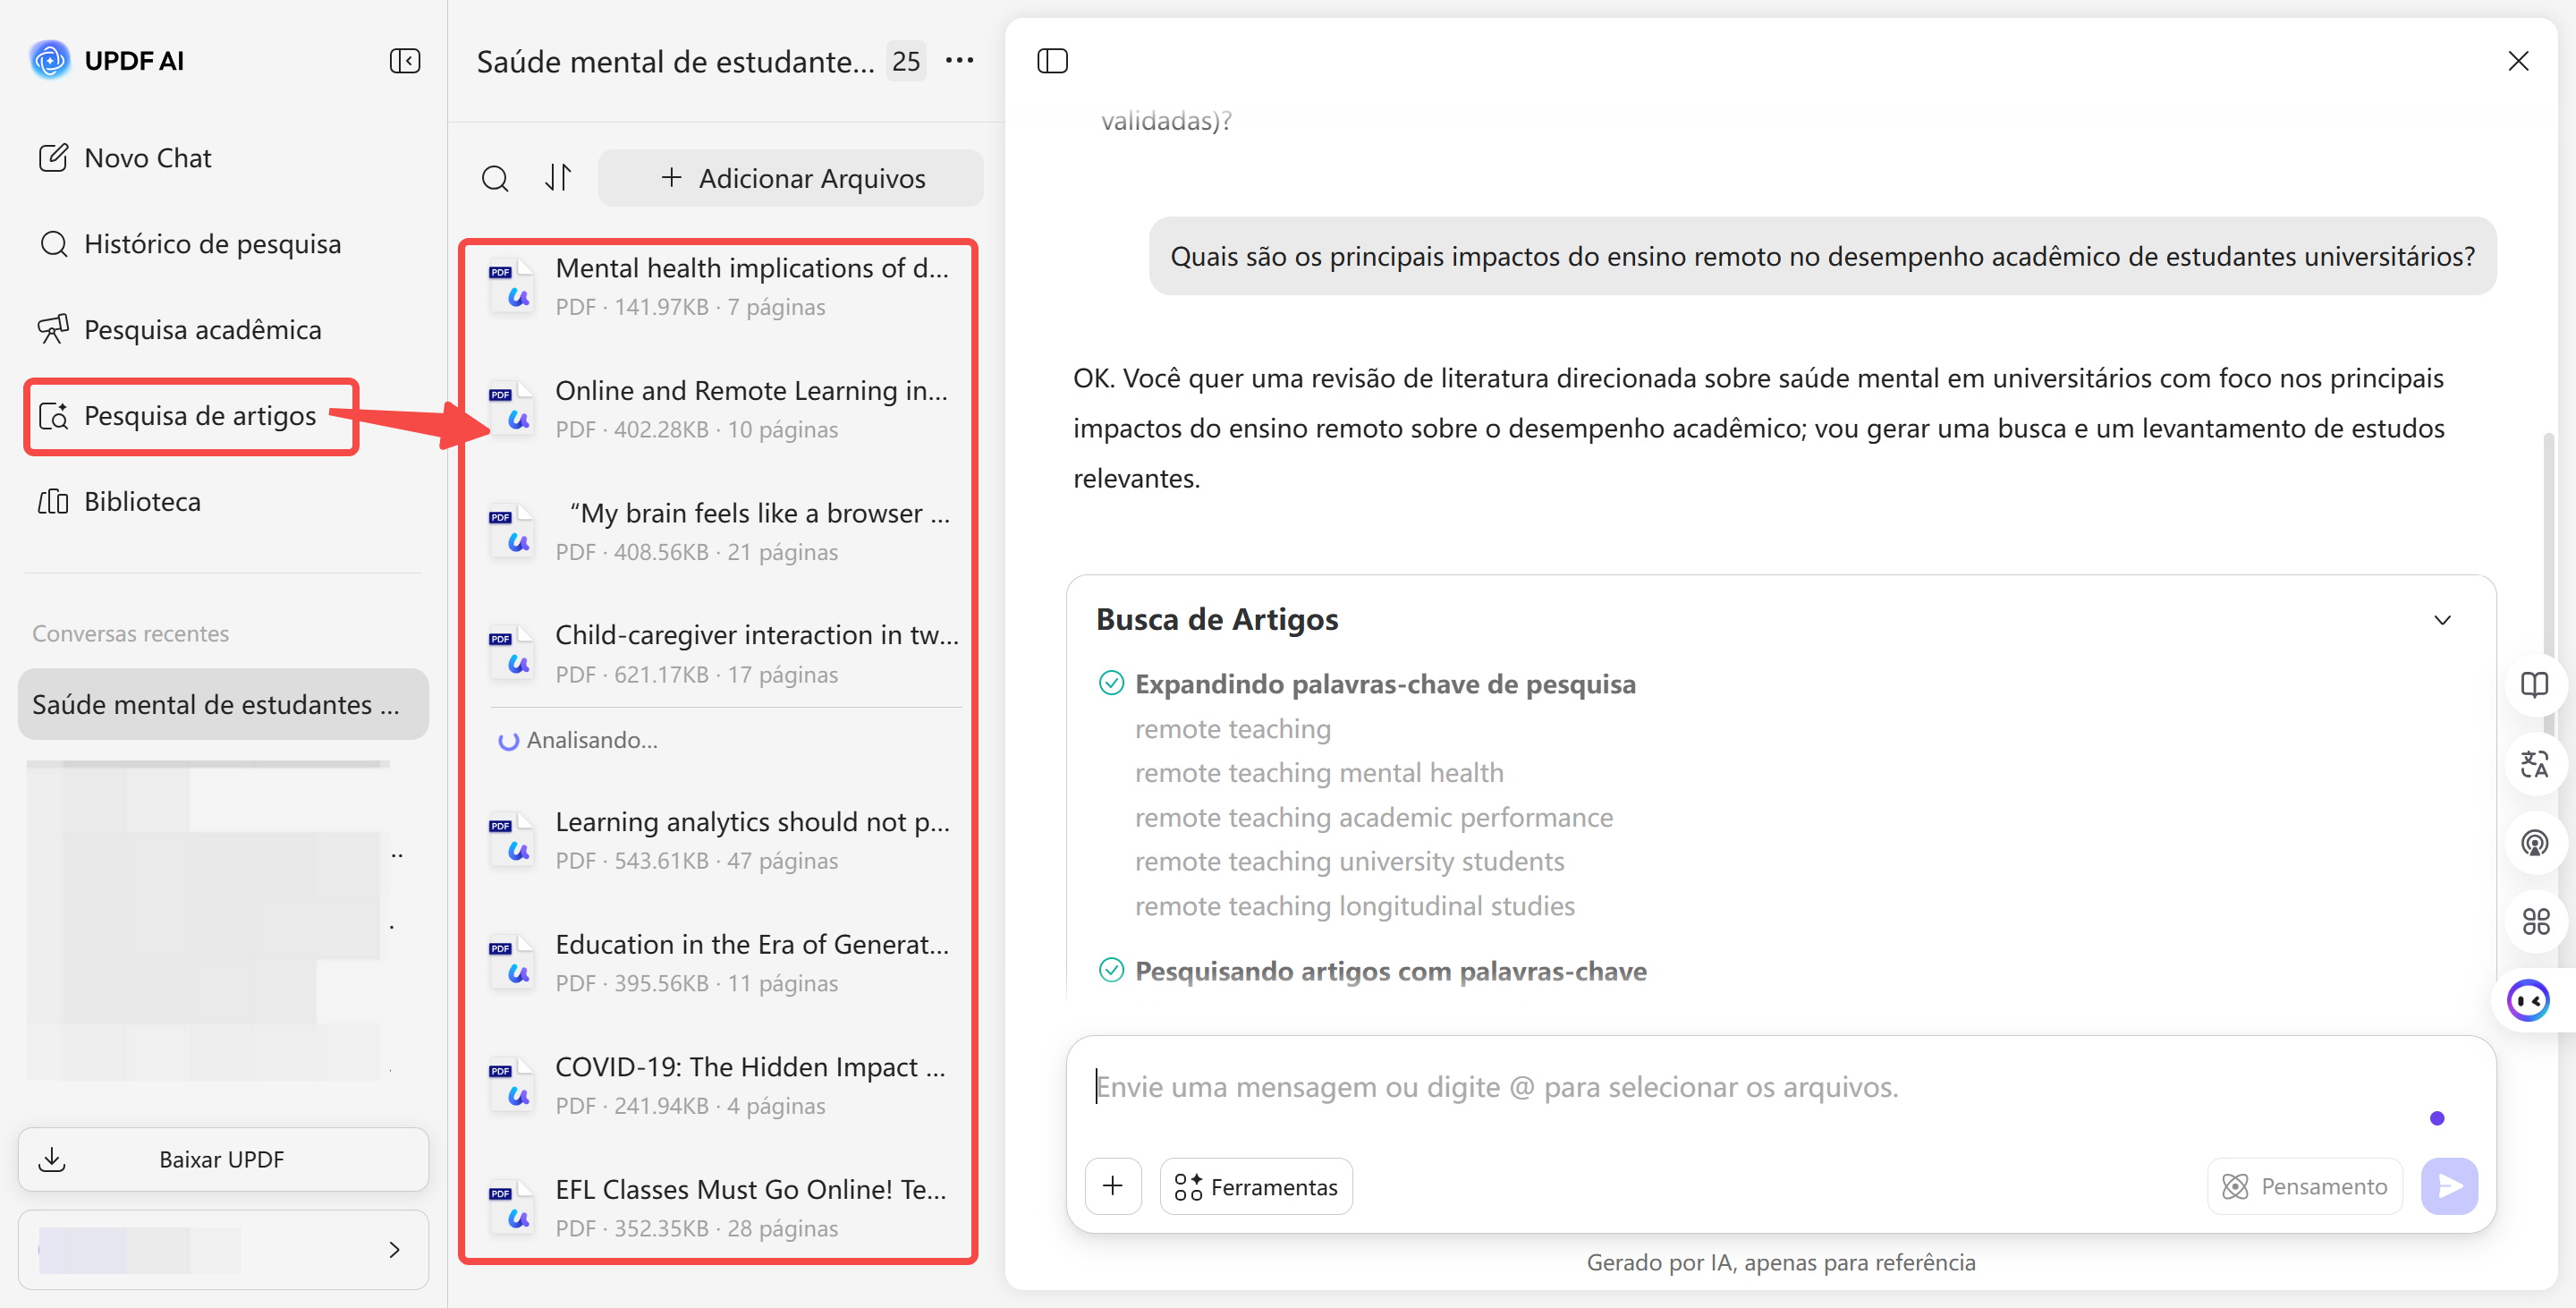Click user question message bubble
The image size is (2576, 1308).
tap(1822, 256)
